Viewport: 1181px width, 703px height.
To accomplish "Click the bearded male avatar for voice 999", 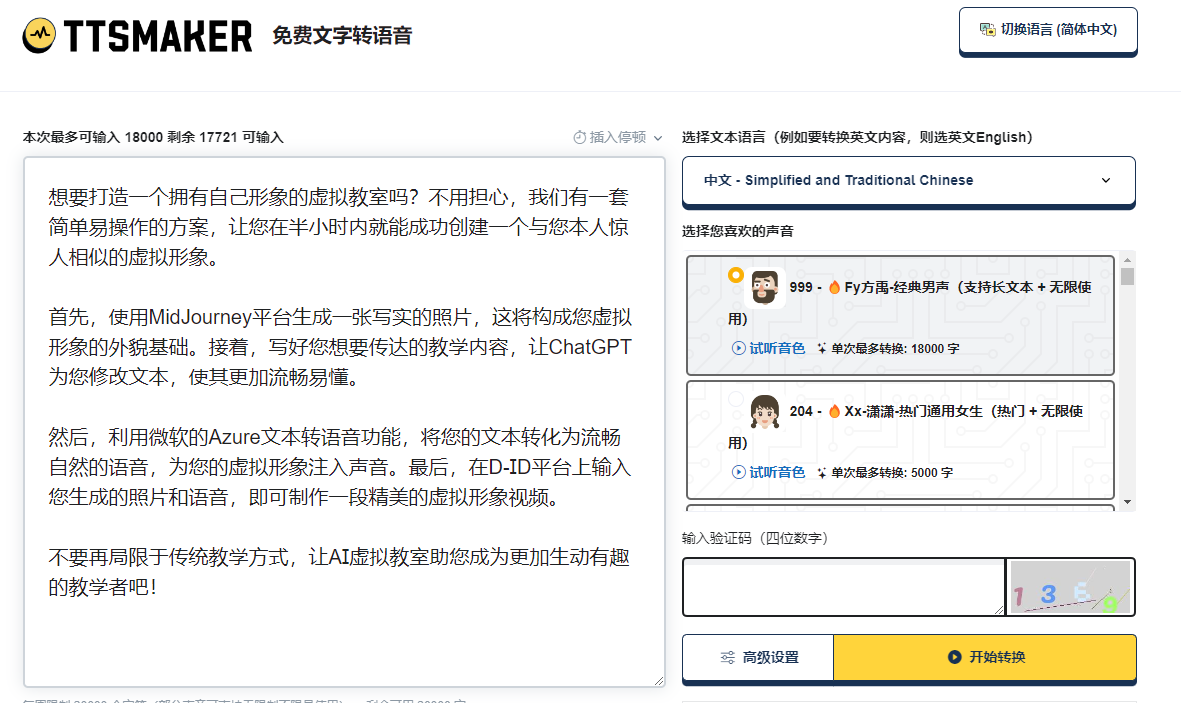I will click(x=765, y=287).
